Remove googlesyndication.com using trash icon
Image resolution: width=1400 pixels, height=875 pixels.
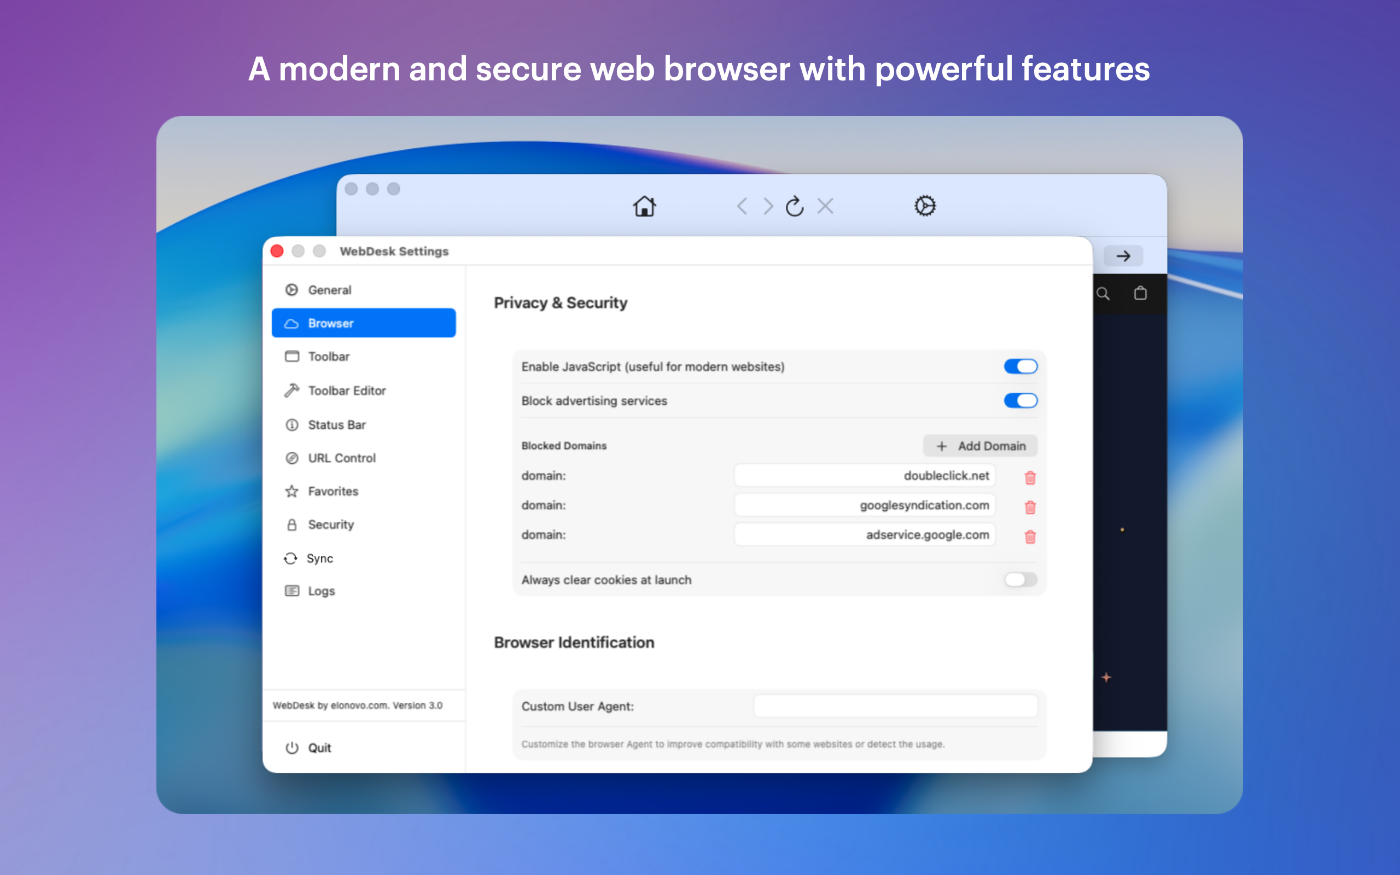(1030, 507)
